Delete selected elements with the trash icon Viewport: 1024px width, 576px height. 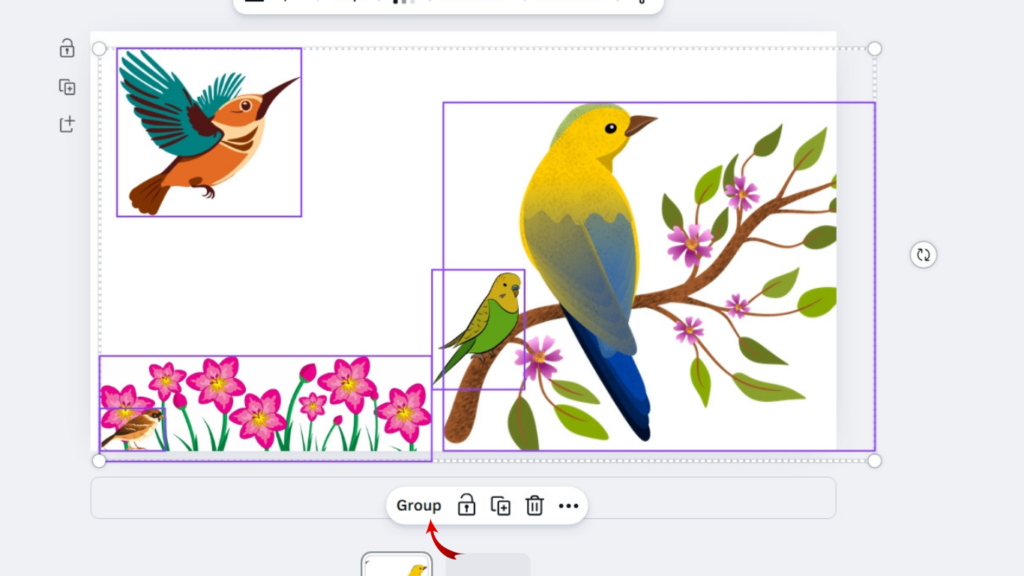pos(535,506)
